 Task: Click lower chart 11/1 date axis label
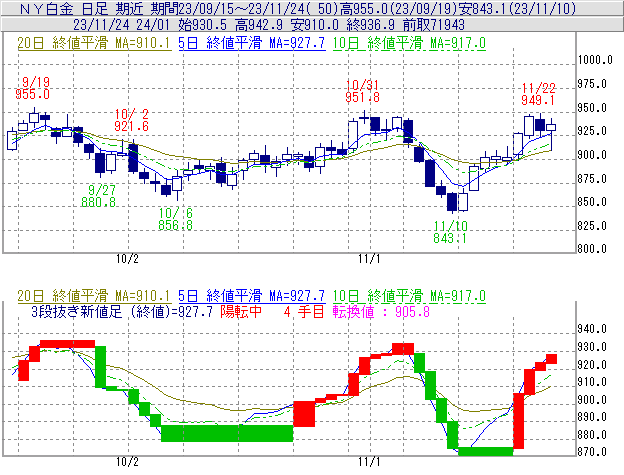(369, 462)
